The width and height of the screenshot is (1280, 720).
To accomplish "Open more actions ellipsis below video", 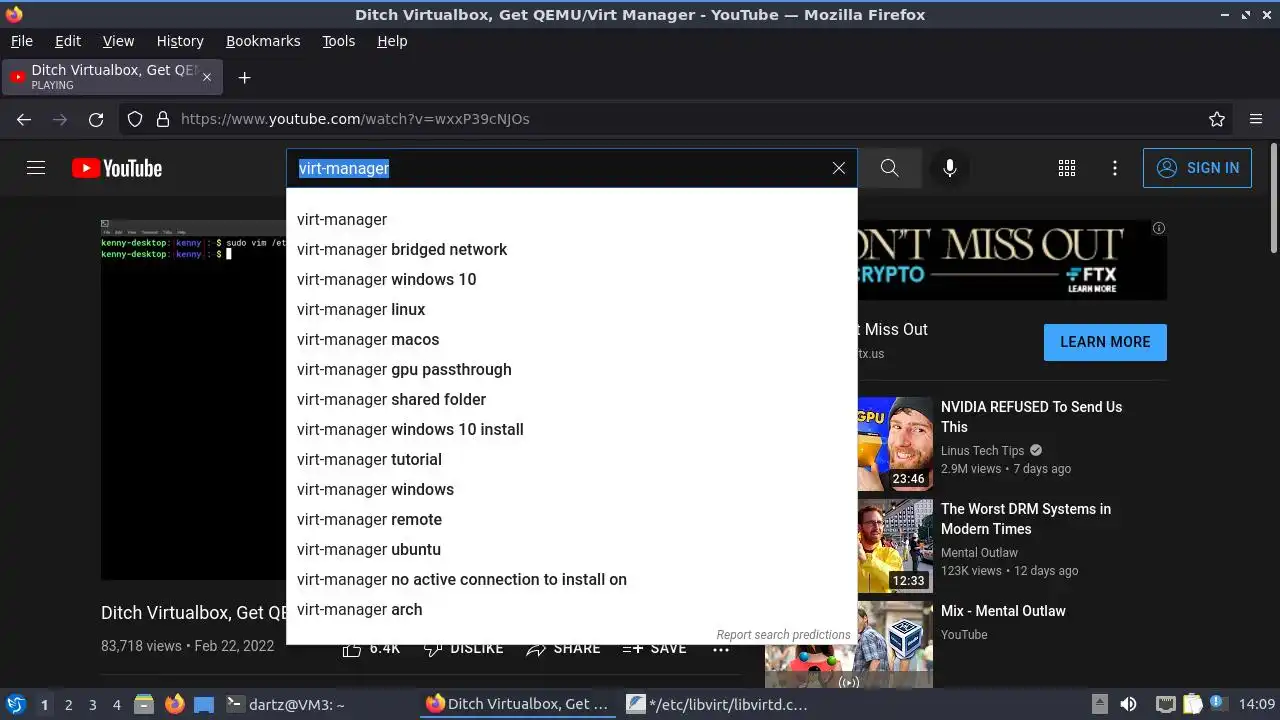I will pyautogui.click(x=721, y=649).
